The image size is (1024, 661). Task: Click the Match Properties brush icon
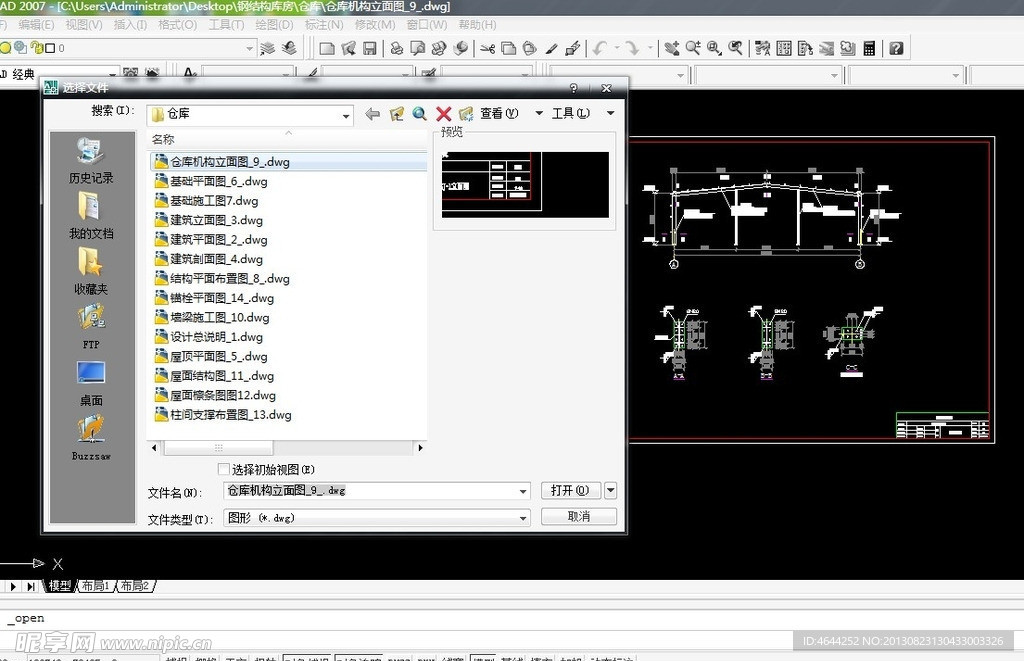pyautogui.click(x=552, y=48)
